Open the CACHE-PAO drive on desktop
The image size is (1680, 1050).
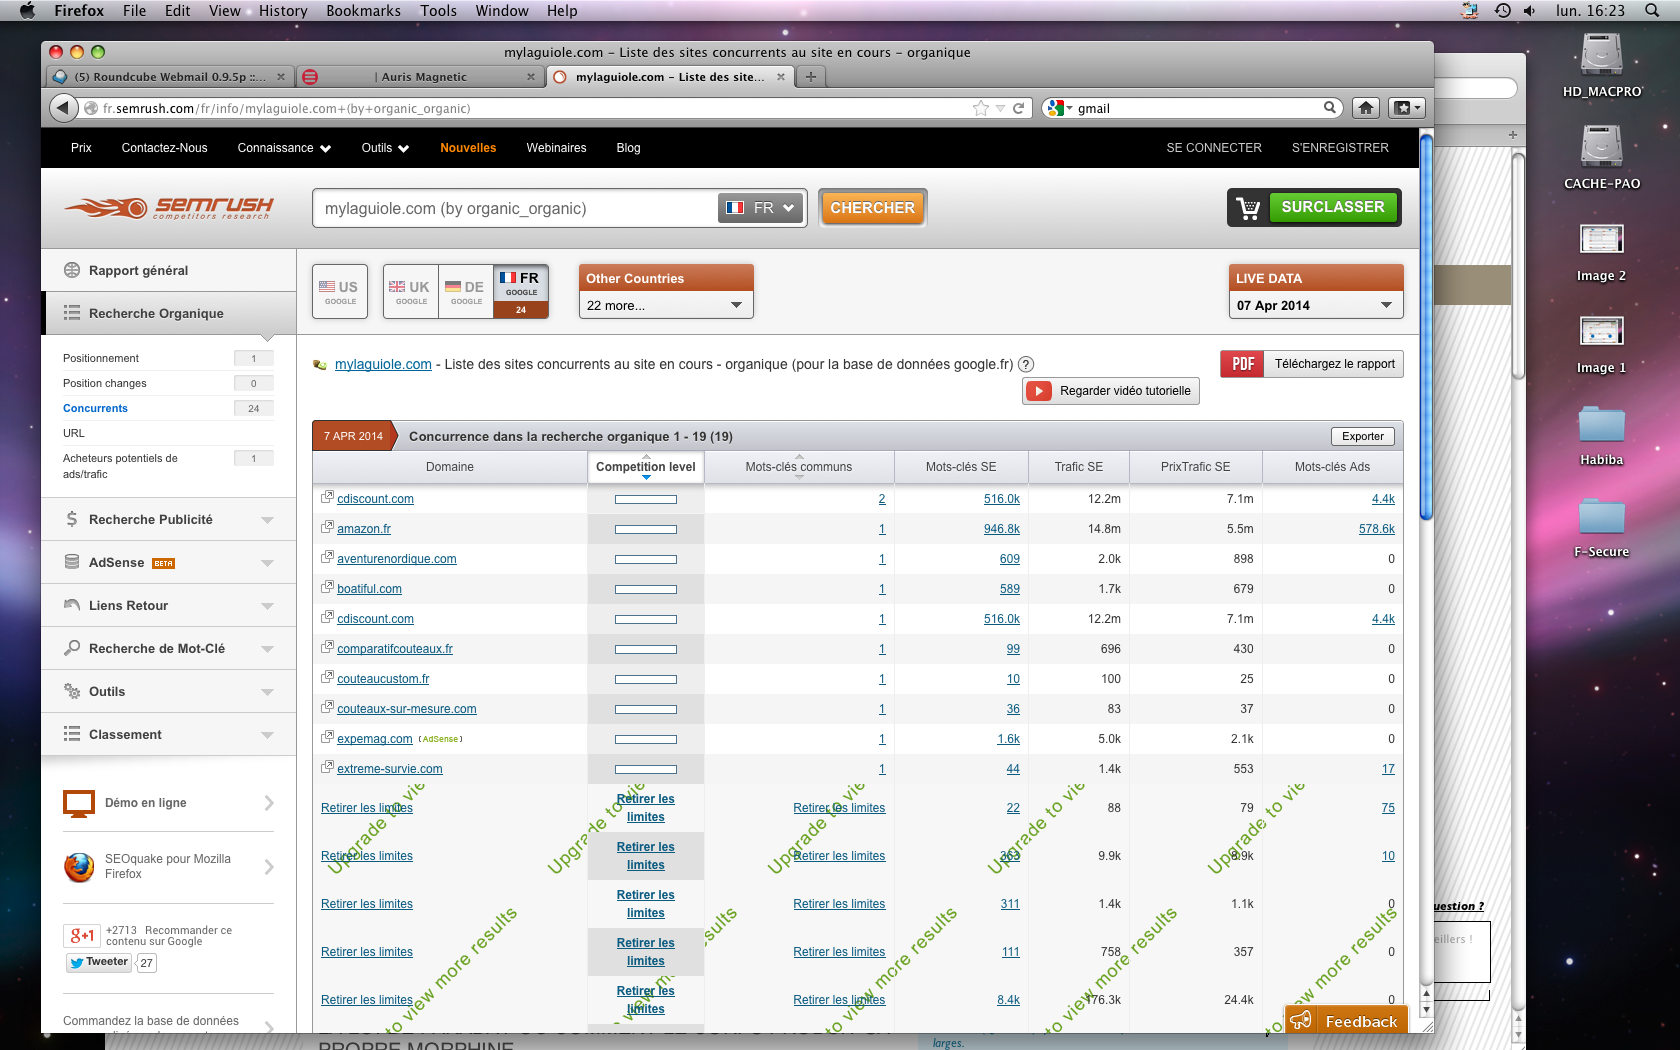click(1602, 157)
